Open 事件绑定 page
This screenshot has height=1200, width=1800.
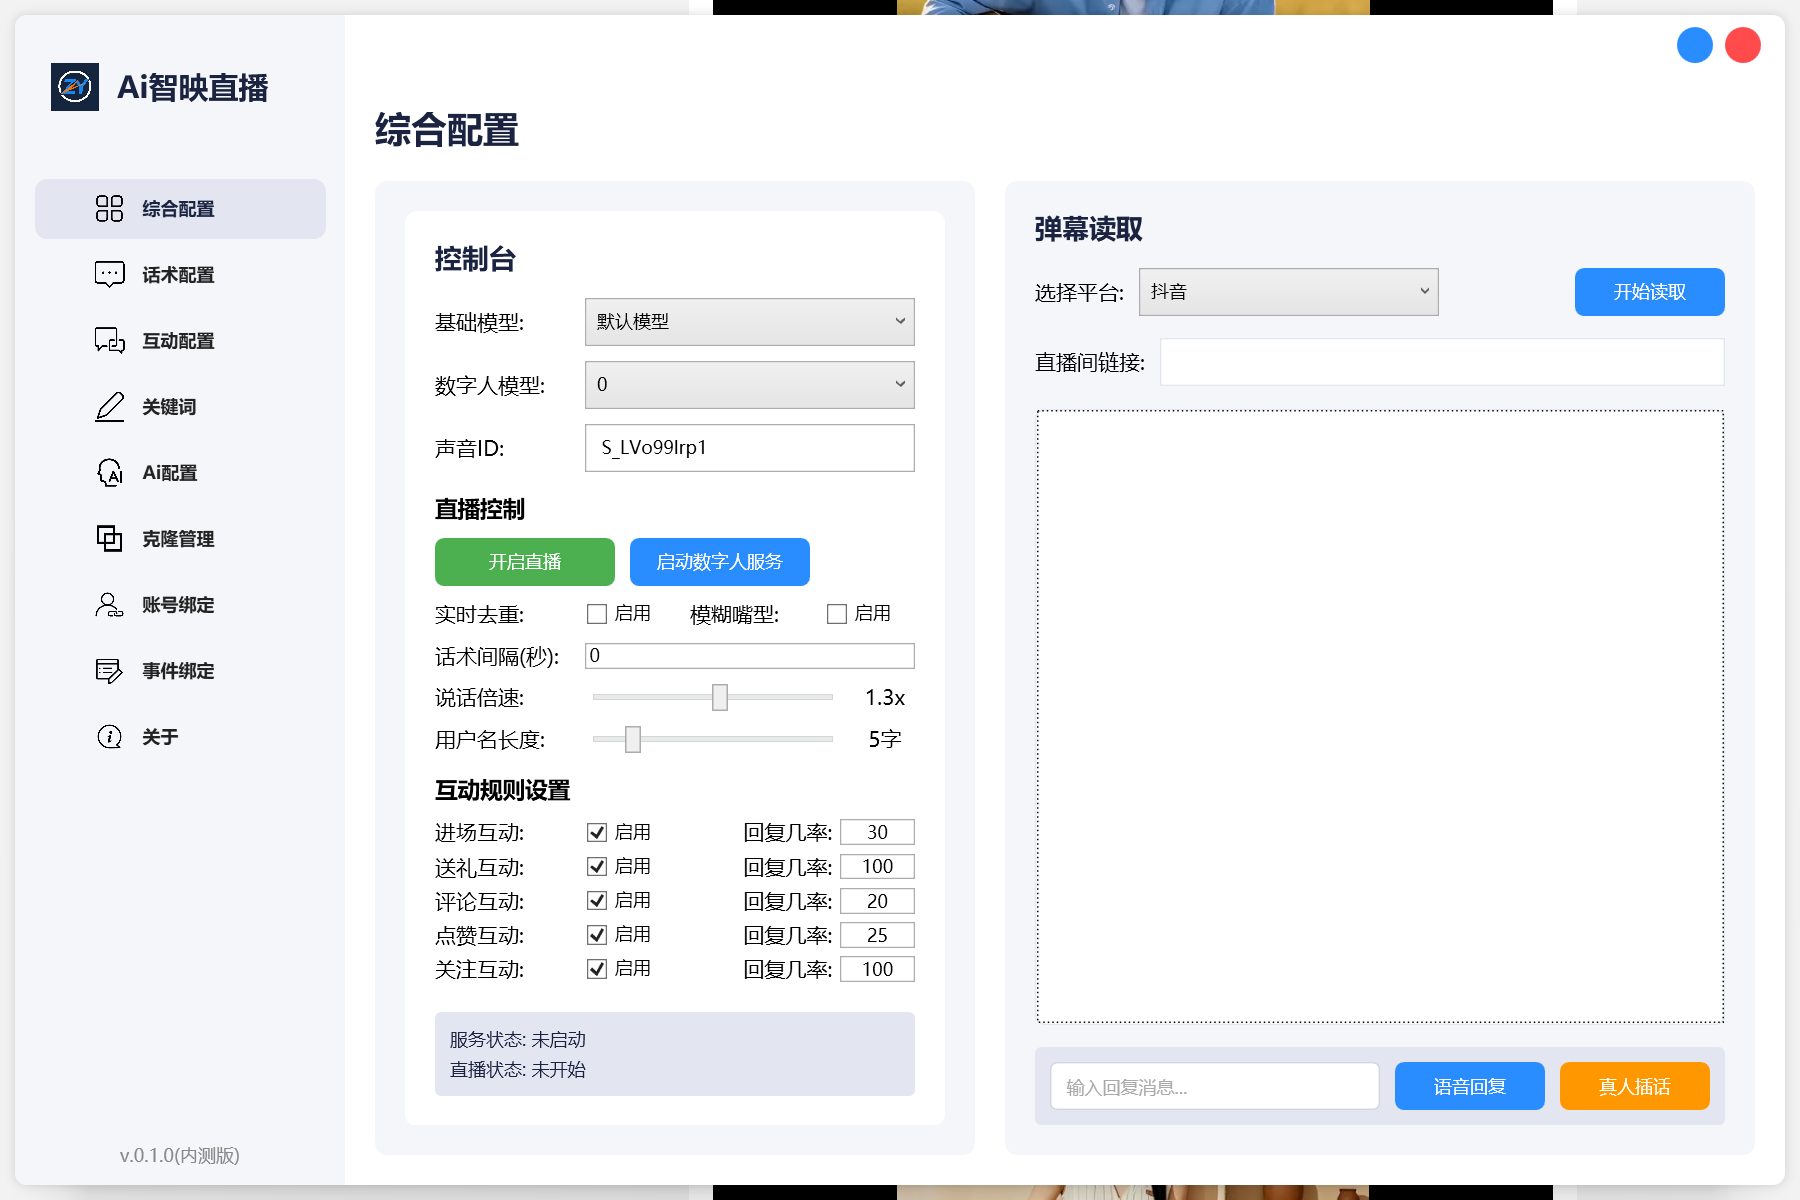click(180, 671)
